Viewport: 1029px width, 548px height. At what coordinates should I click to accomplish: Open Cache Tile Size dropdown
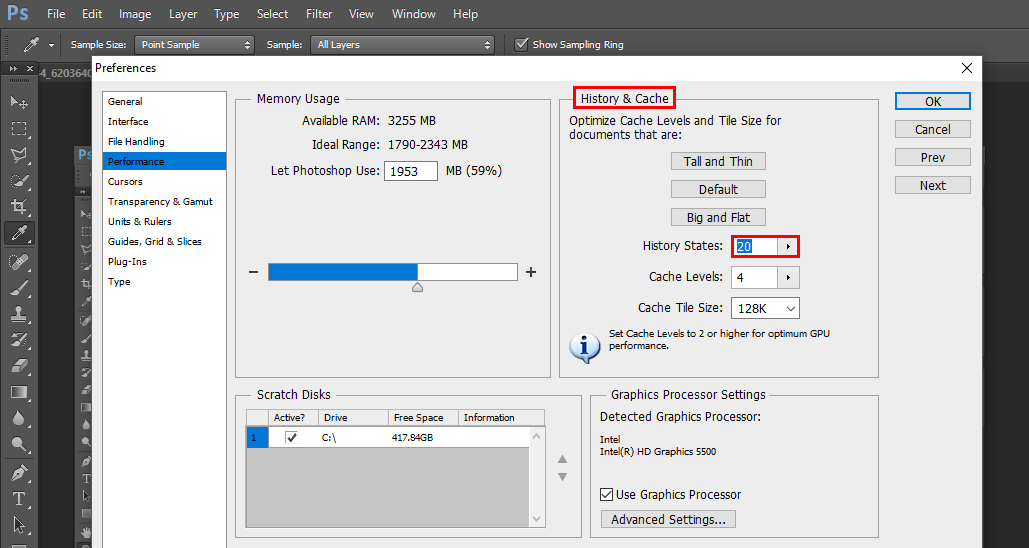pos(765,308)
